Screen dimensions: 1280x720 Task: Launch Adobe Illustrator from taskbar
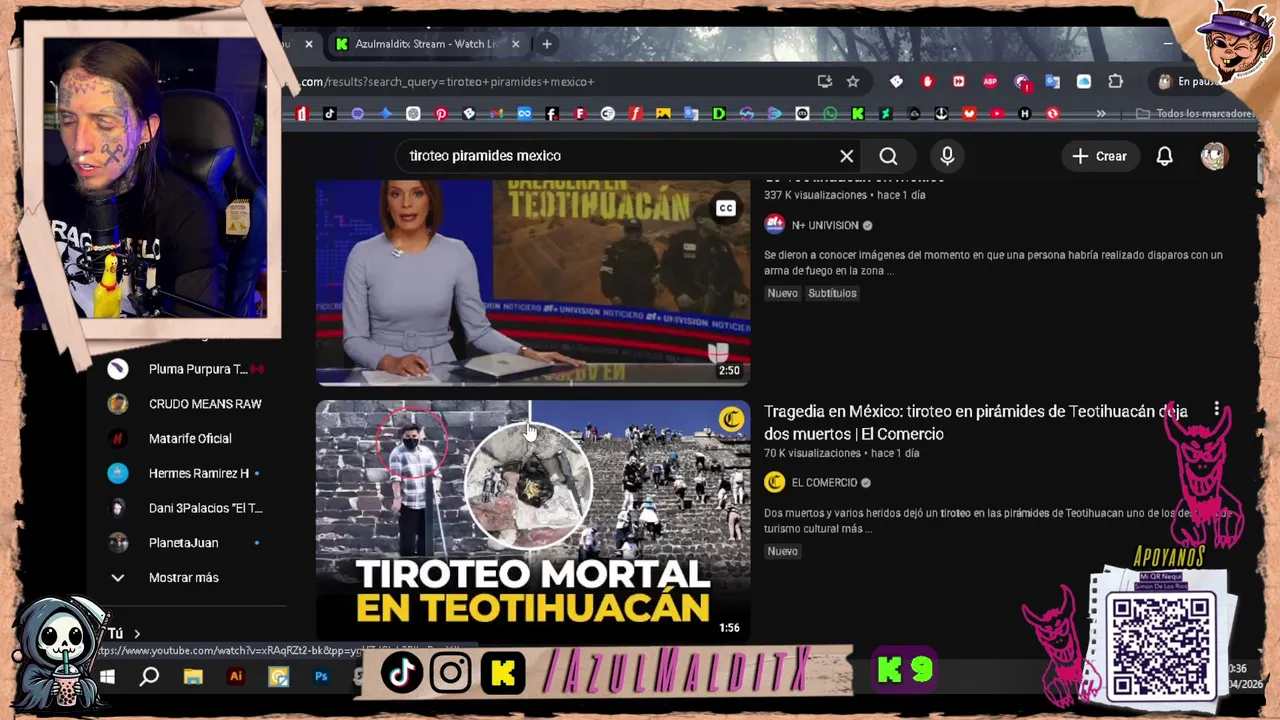coord(236,677)
